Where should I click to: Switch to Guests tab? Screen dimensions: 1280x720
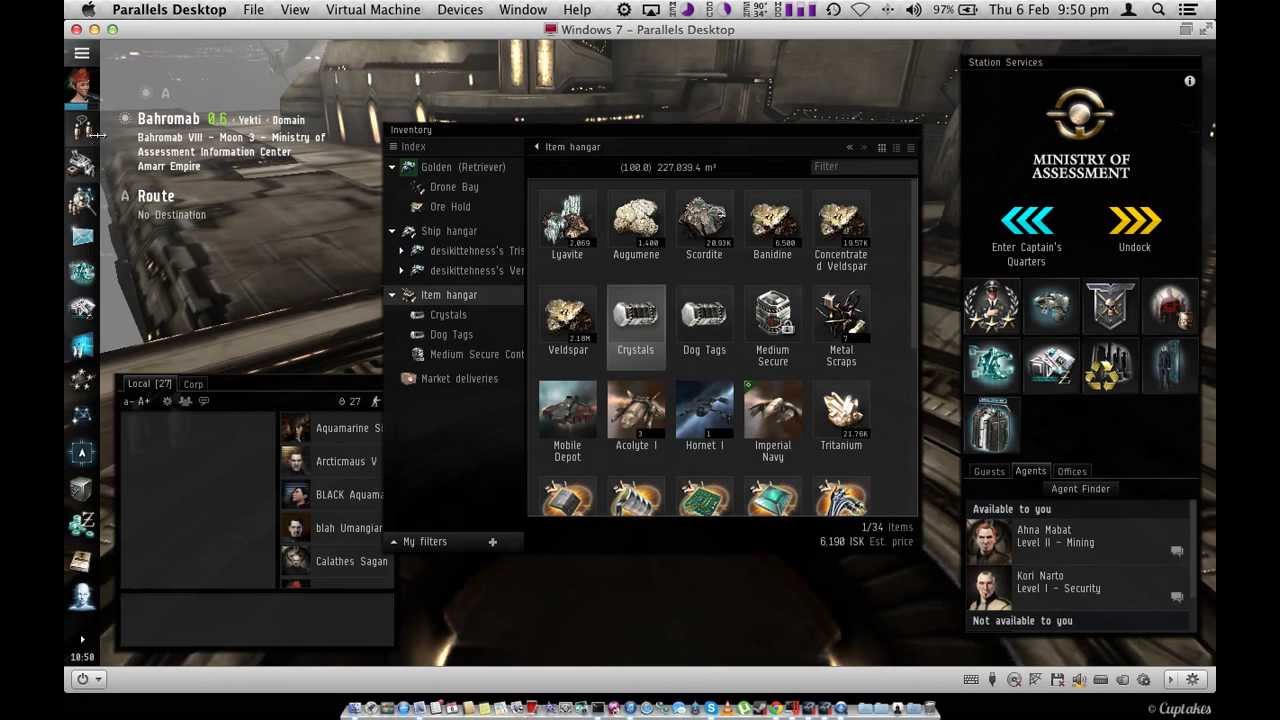989,471
